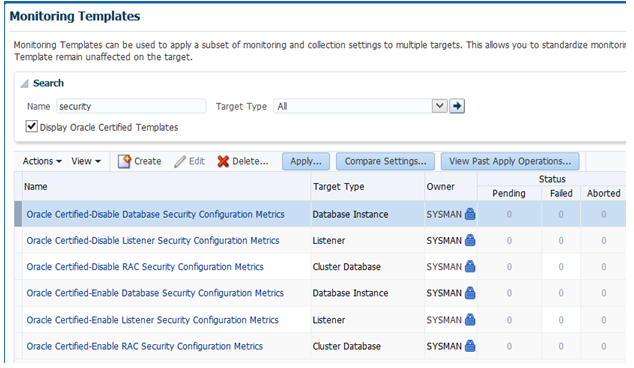Click the Delete red X button
This screenshot has height=368, width=634.
tap(243, 161)
